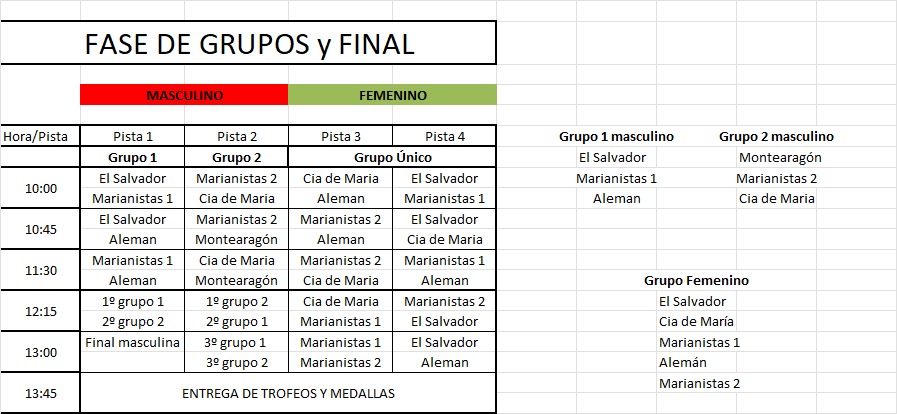The height and width of the screenshot is (414, 897).
Task: Select the FASE DE GRUPOS y FINAL title cell
Action: (x=250, y=45)
